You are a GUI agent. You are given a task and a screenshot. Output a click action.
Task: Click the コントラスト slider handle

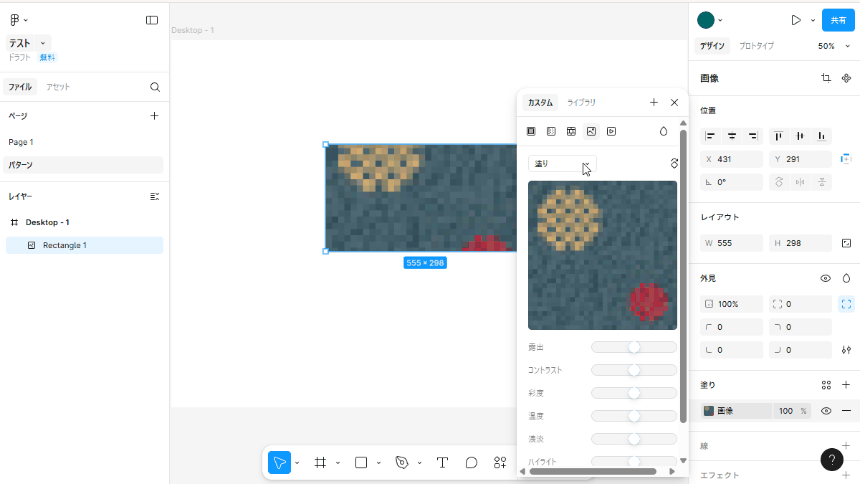634,370
